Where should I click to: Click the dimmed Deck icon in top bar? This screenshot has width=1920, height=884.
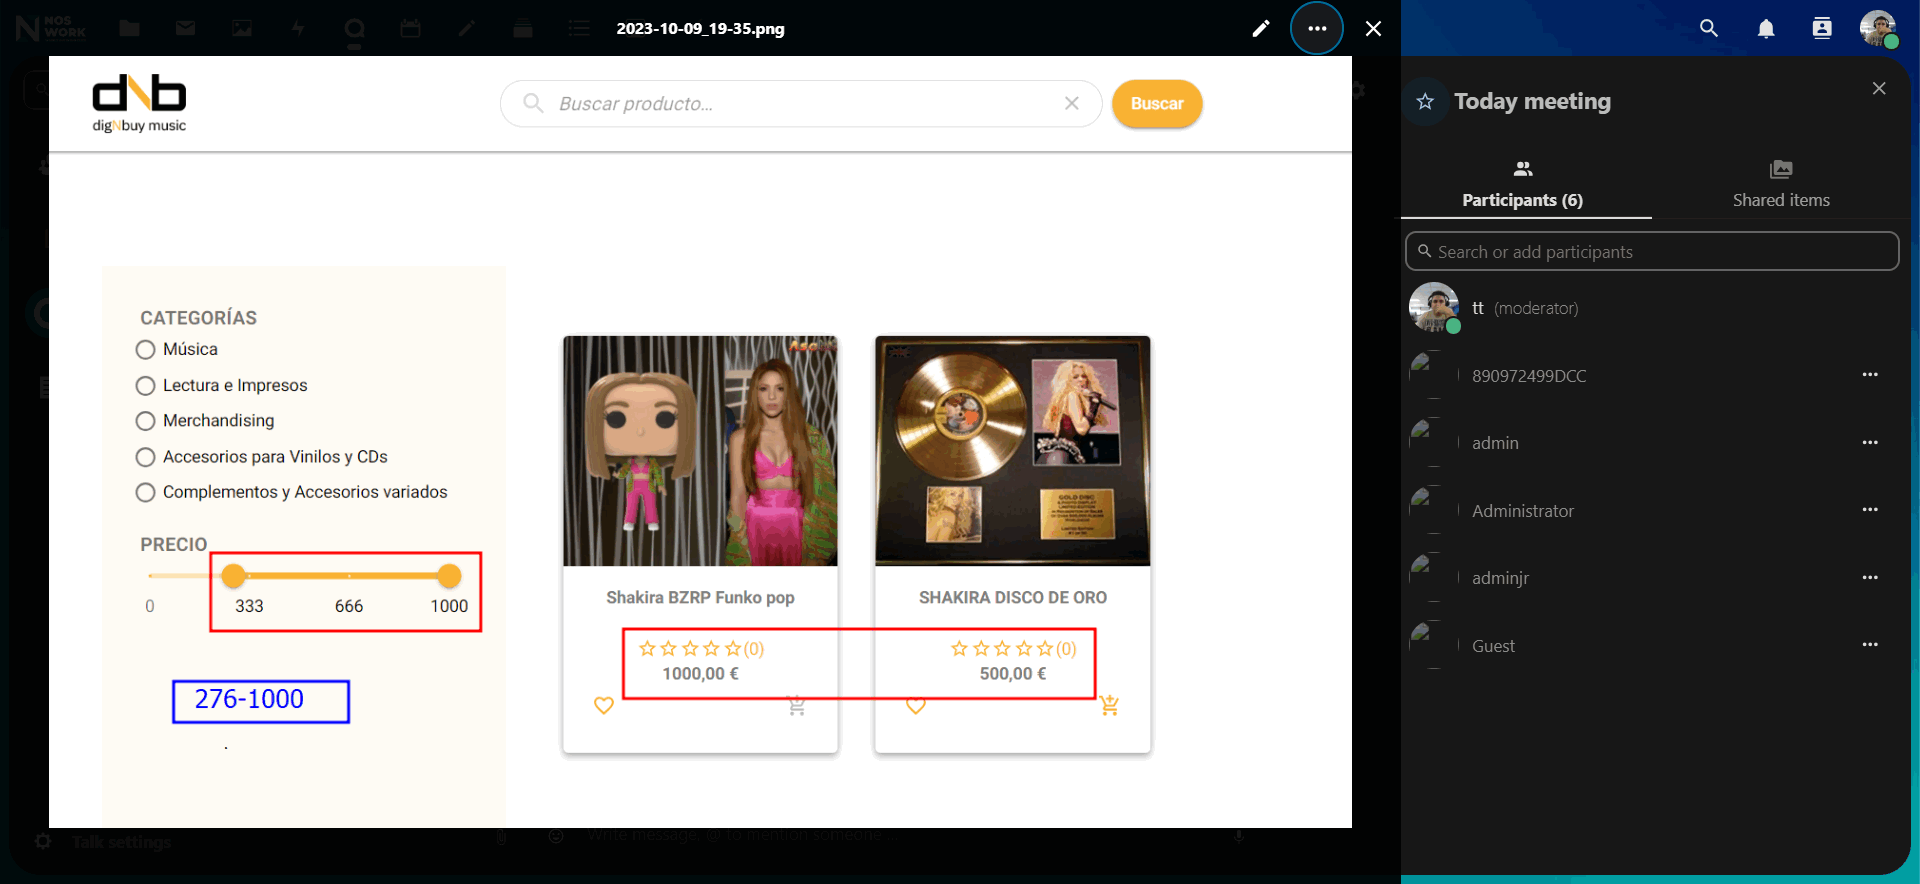pyautogui.click(x=522, y=28)
